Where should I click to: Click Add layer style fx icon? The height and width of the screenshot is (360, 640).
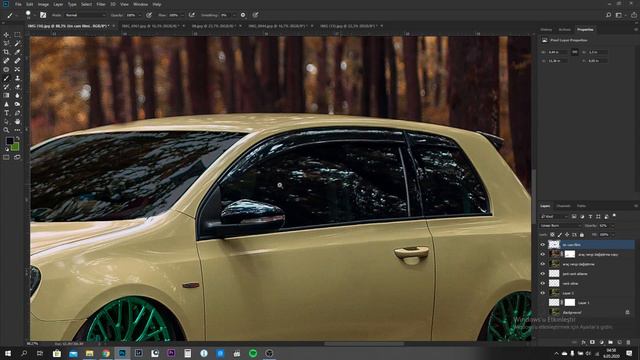click(x=584, y=342)
